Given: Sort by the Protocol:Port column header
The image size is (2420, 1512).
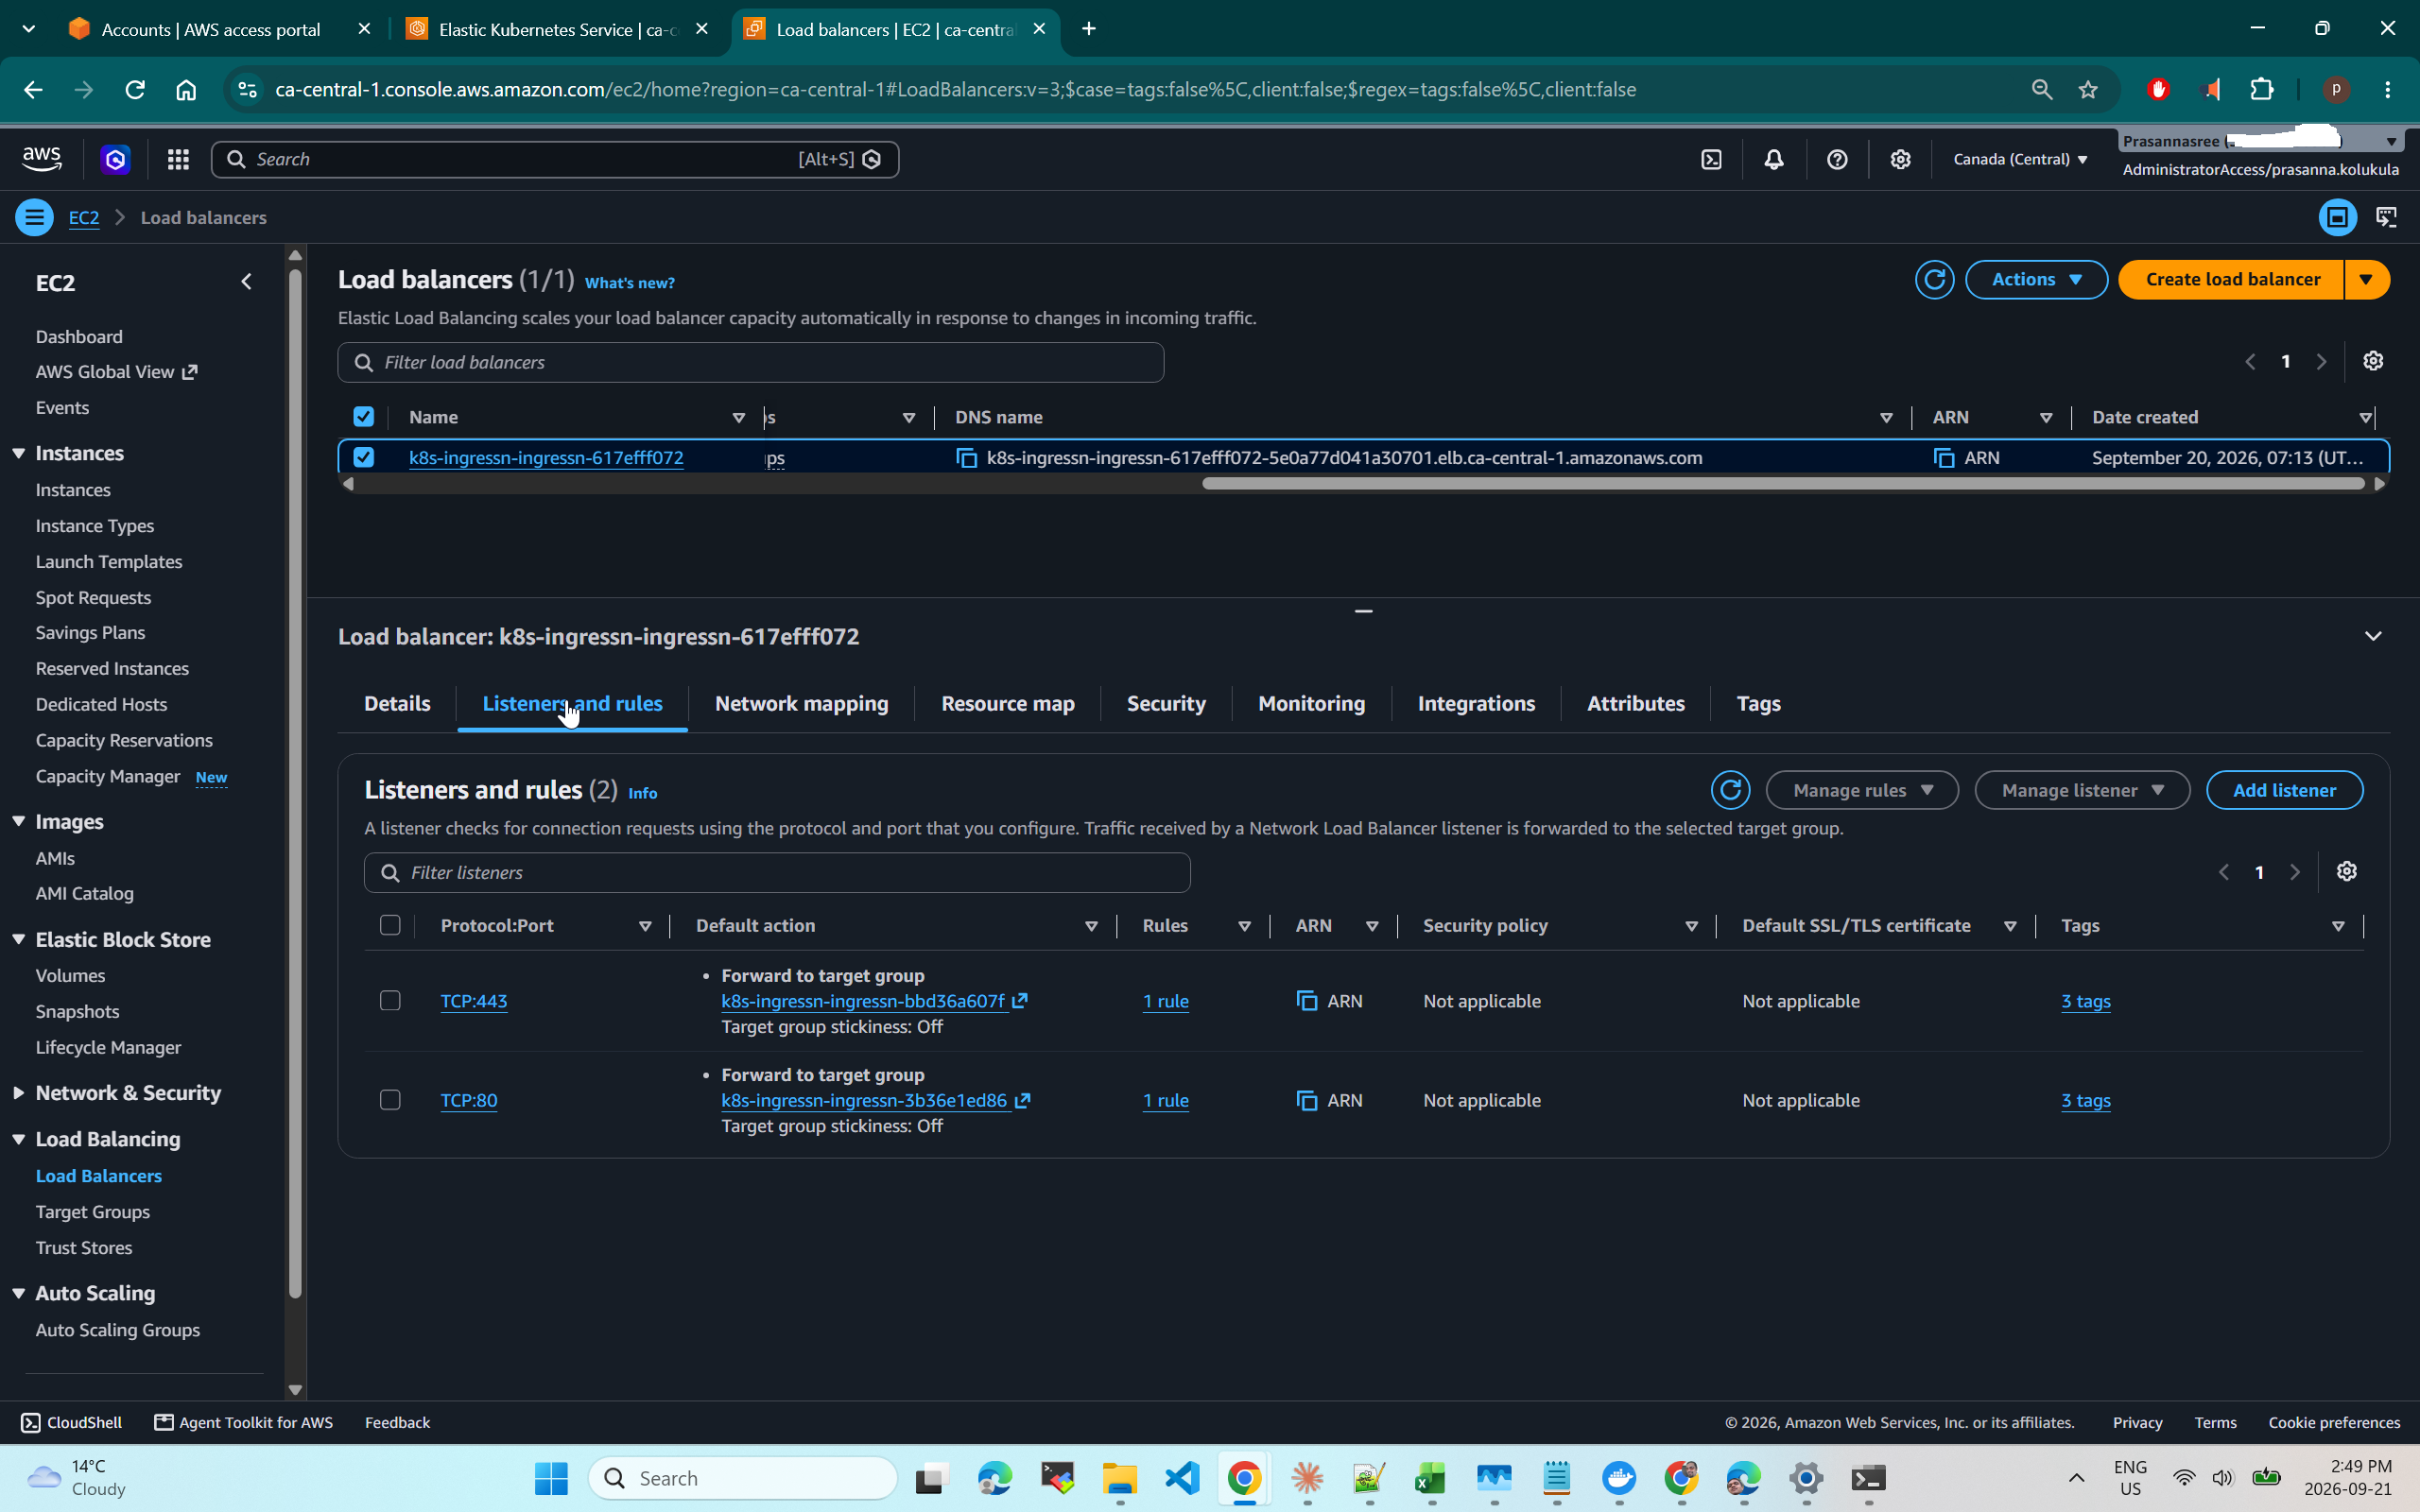Looking at the screenshot, I should coord(496,926).
